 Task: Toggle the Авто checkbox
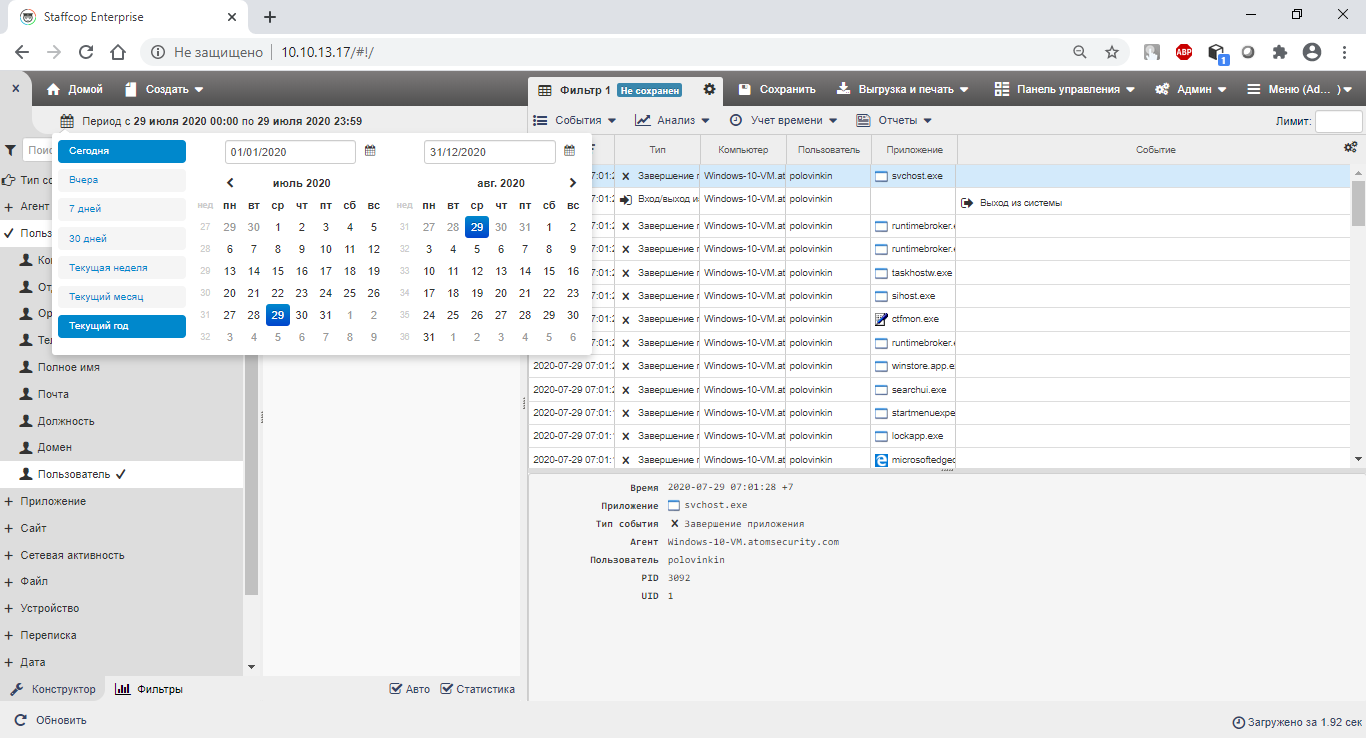pos(396,689)
